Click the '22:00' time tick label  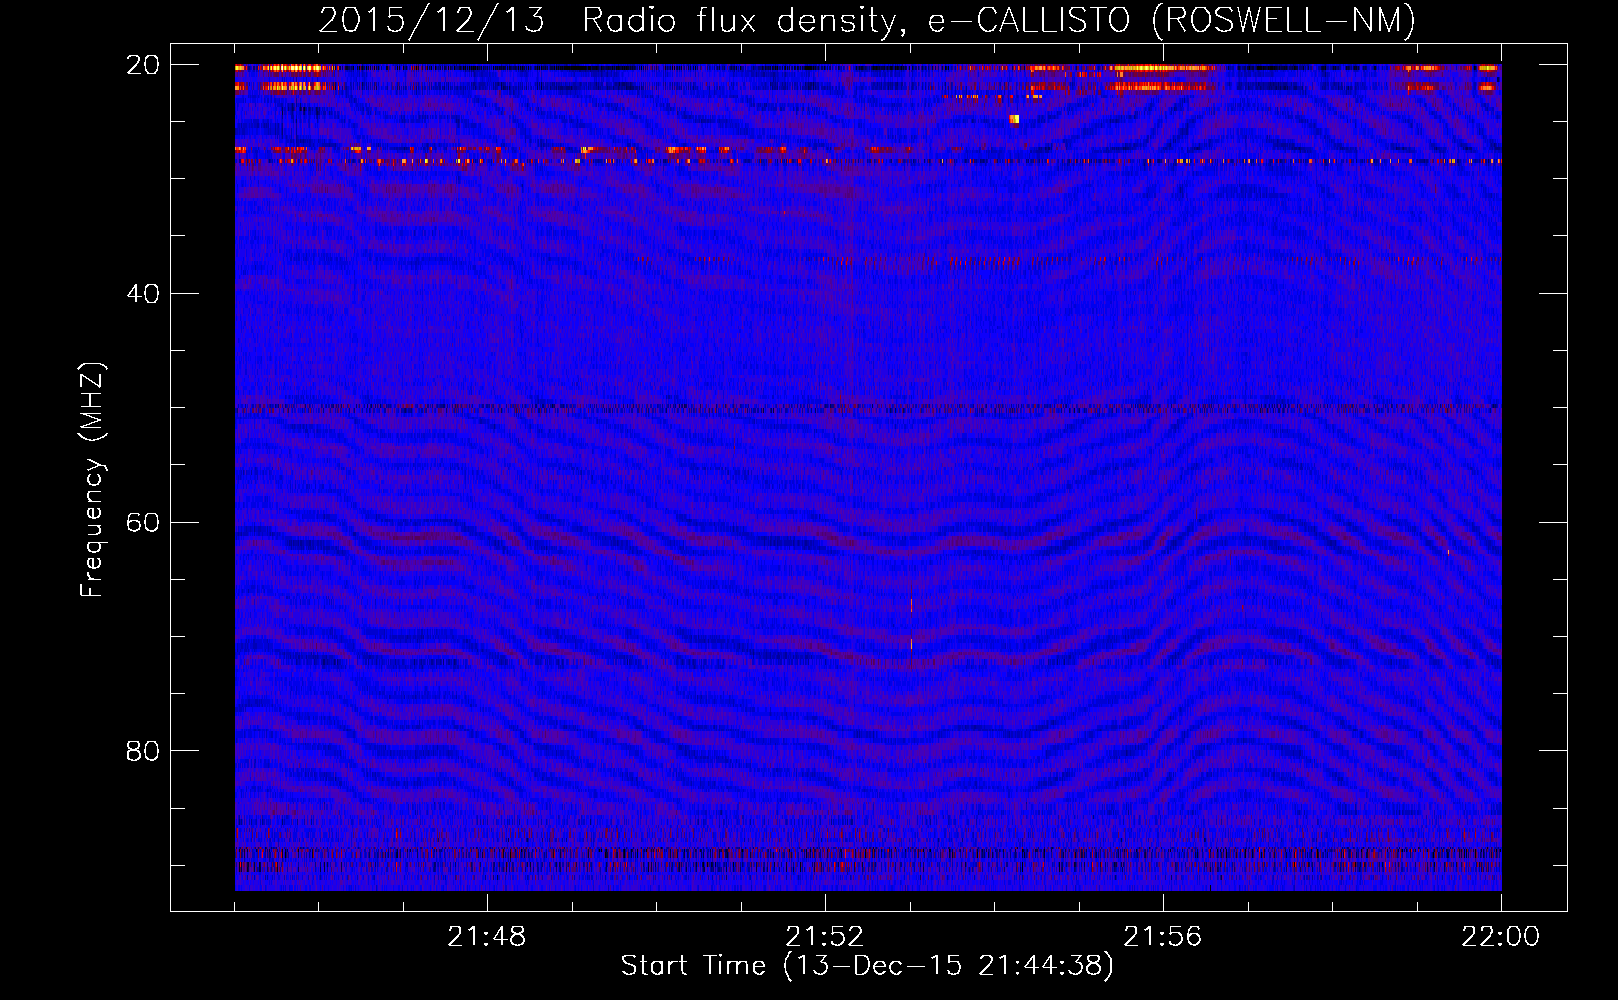click(1501, 937)
